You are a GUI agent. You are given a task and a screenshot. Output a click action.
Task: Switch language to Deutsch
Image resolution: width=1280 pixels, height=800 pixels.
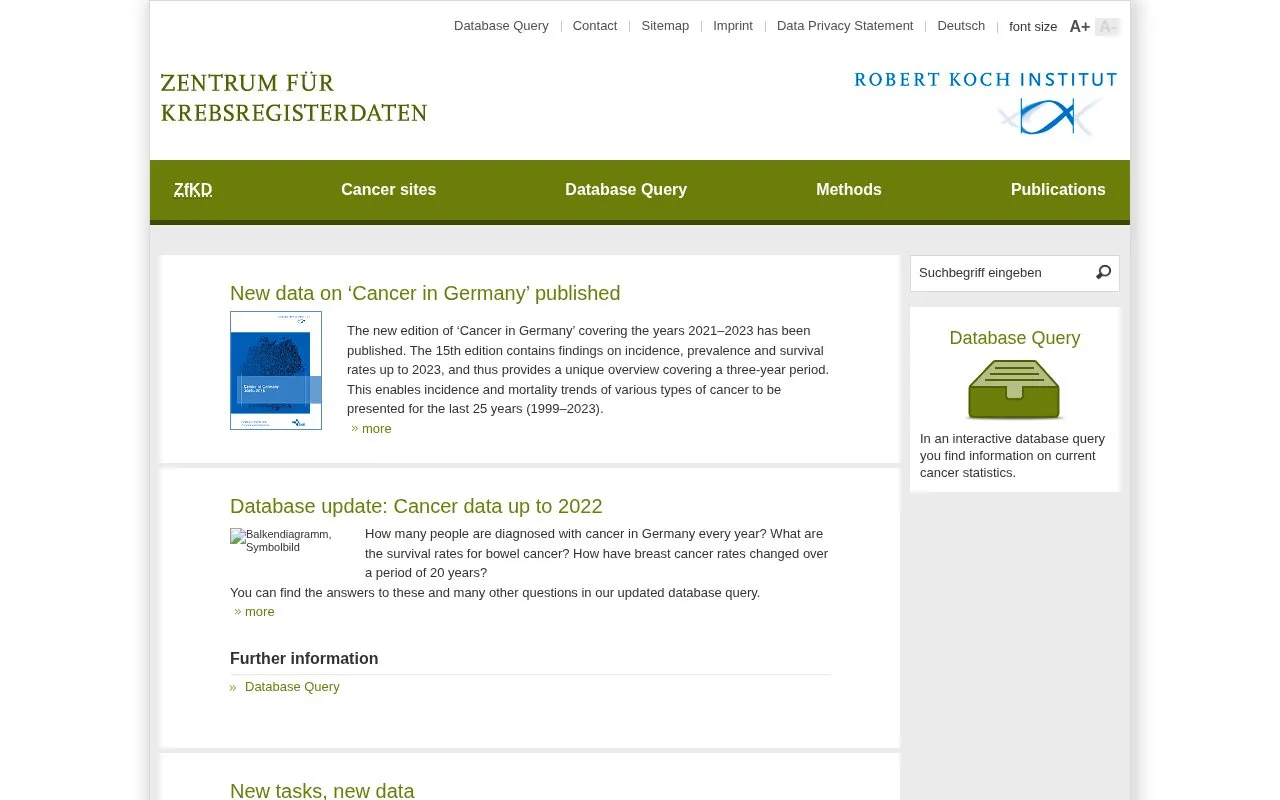(961, 26)
